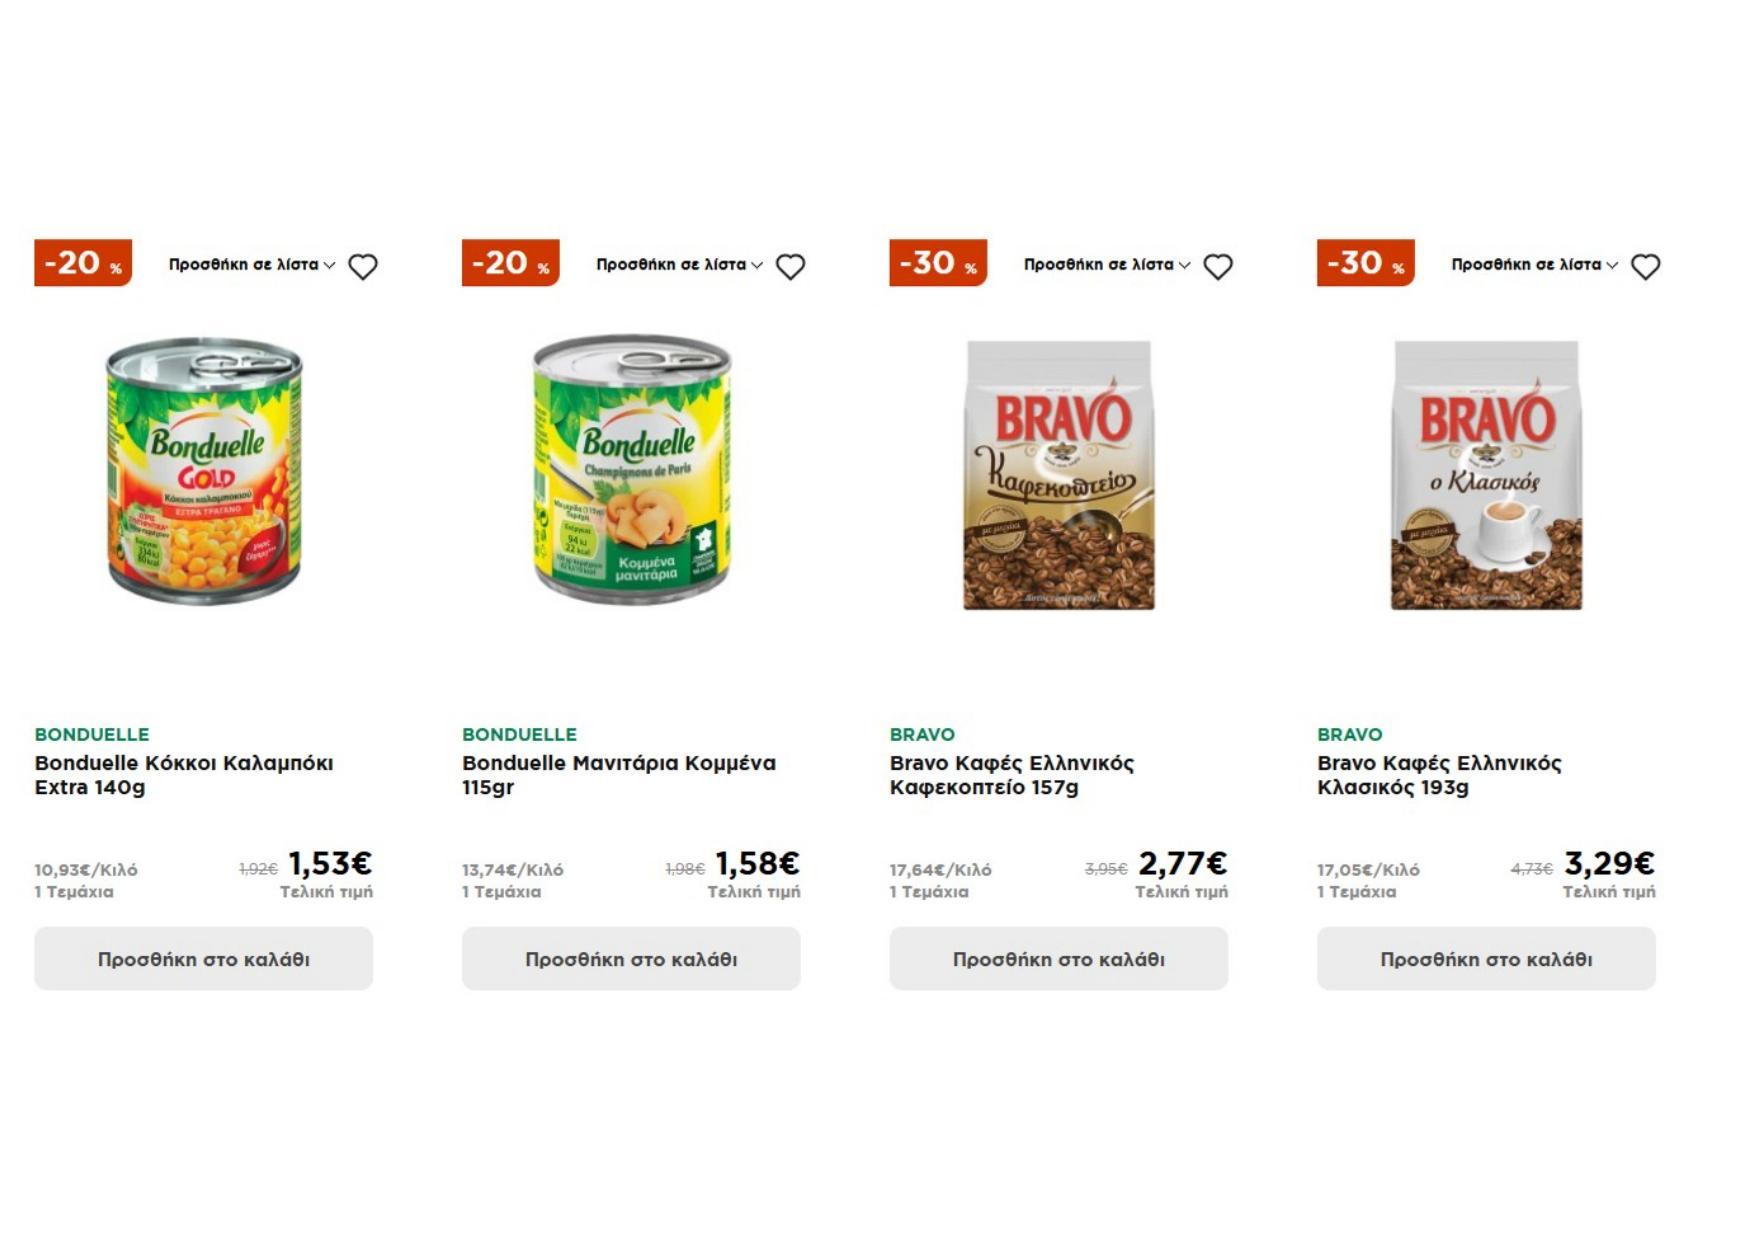
Task: Open 'Προσθήκη σε λίστα' dropdown for mushrooms
Action: click(679, 265)
